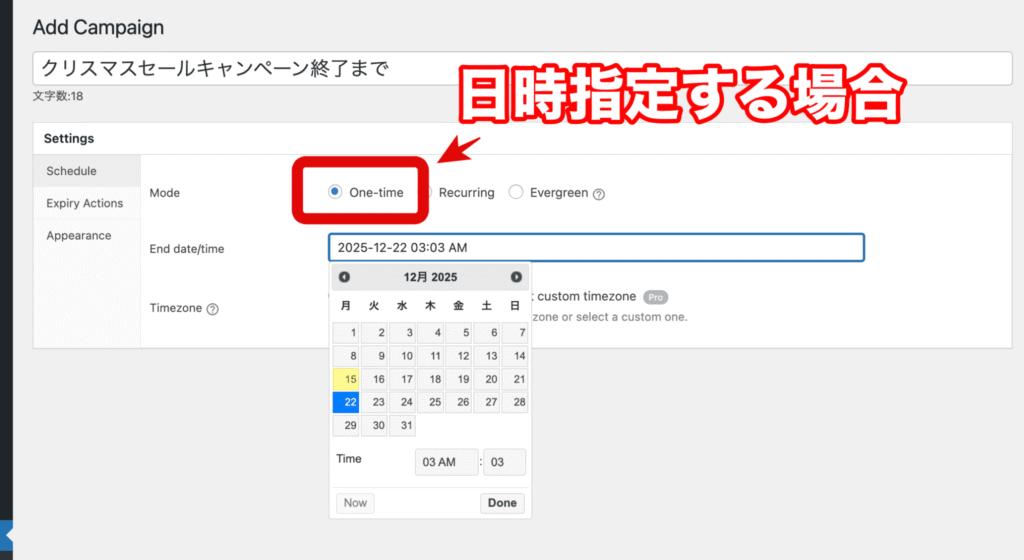Pick December 23 in the calendar
The height and width of the screenshot is (560, 1024).
pyautogui.click(x=374, y=402)
